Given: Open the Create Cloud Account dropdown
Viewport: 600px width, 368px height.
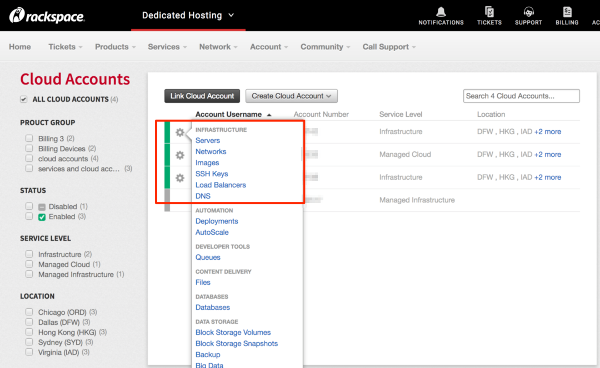Looking at the screenshot, I should pos(291,96).
